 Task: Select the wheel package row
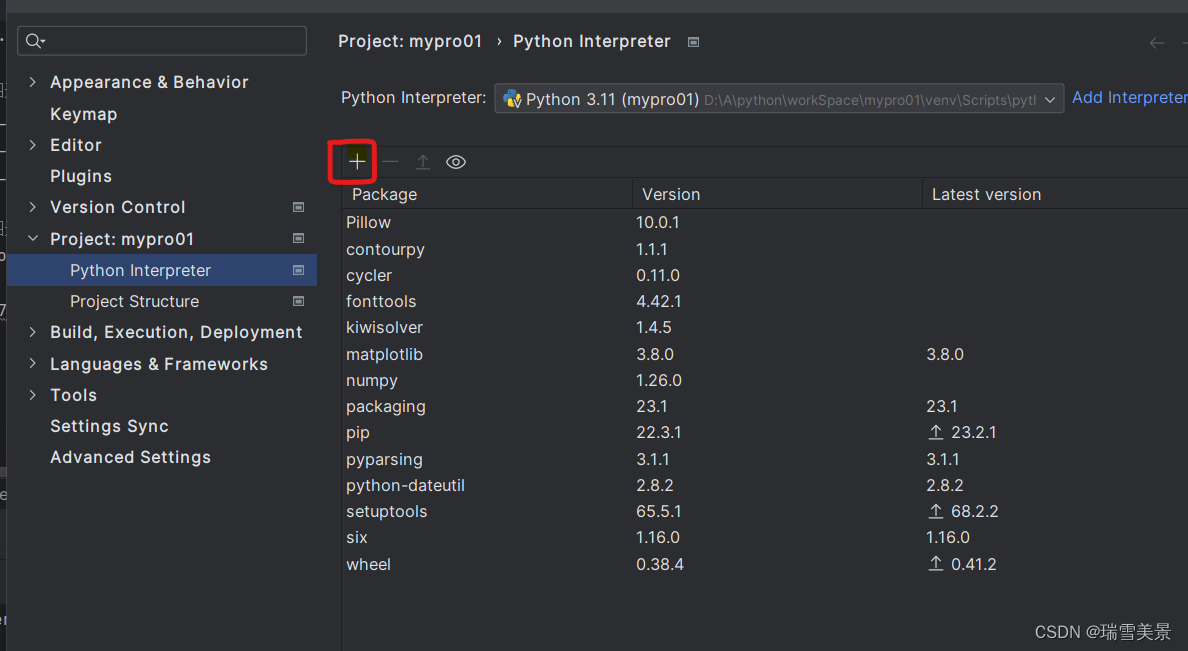point(764,565)
